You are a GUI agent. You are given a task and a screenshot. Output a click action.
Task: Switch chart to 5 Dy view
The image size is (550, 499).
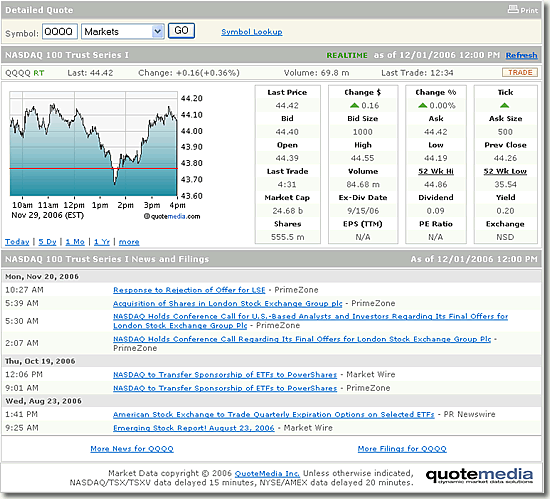point(47,242)
